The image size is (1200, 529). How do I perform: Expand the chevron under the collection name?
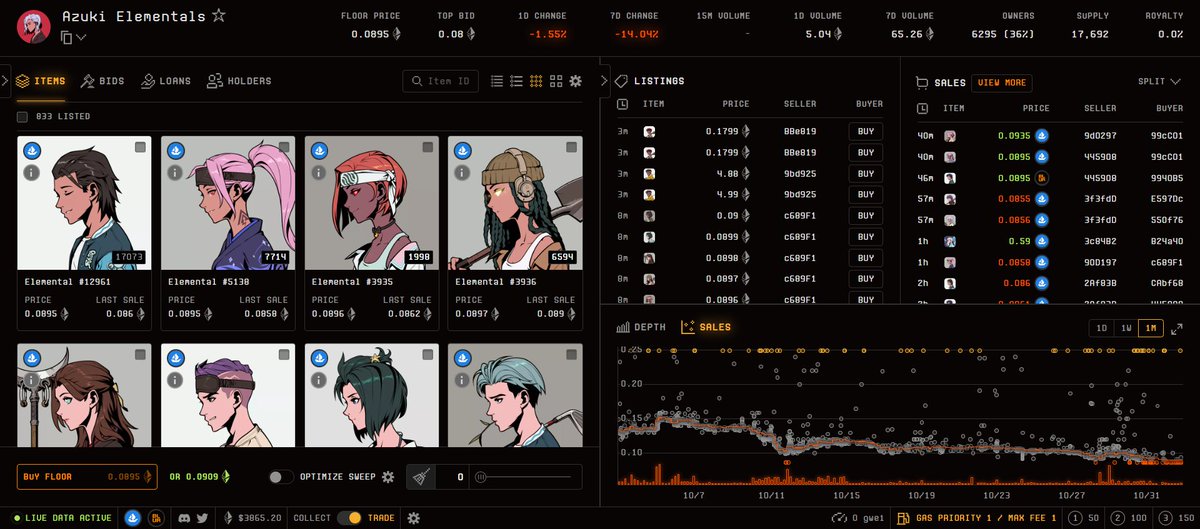[x=81, y=37]
